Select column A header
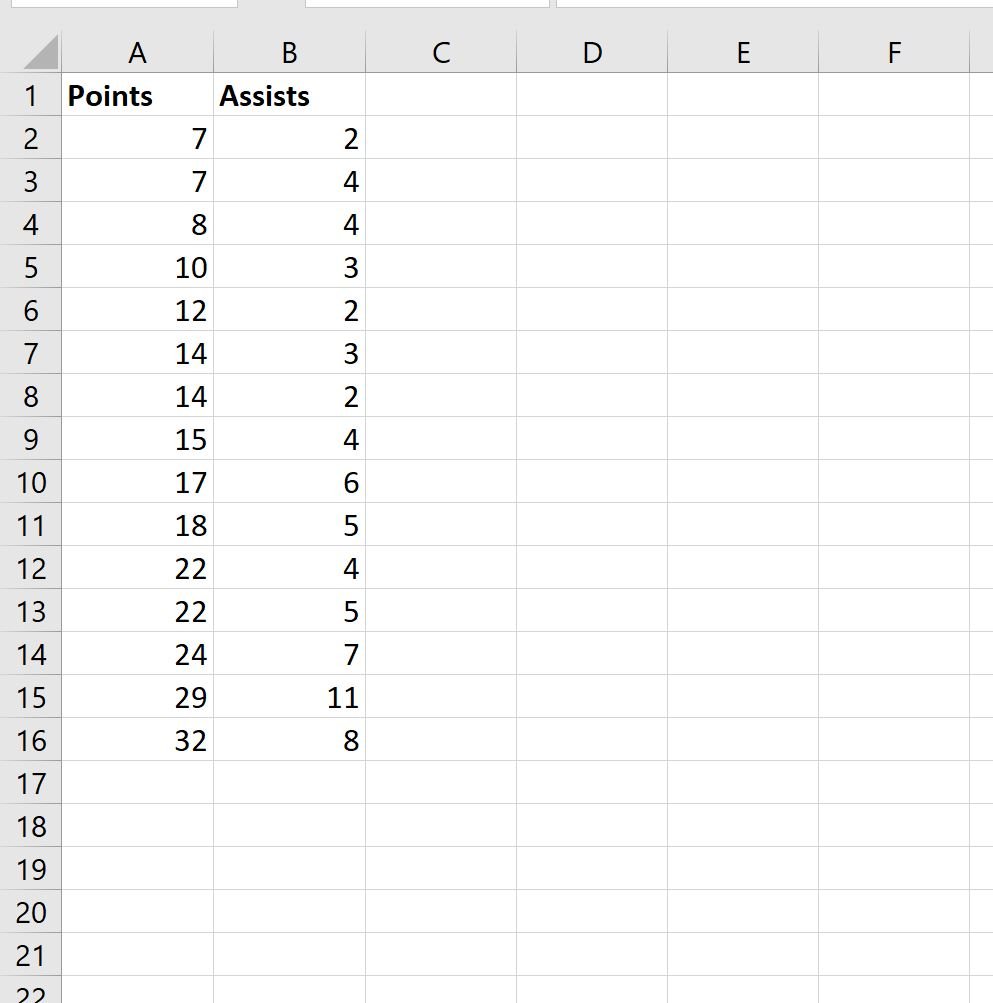 138,52
